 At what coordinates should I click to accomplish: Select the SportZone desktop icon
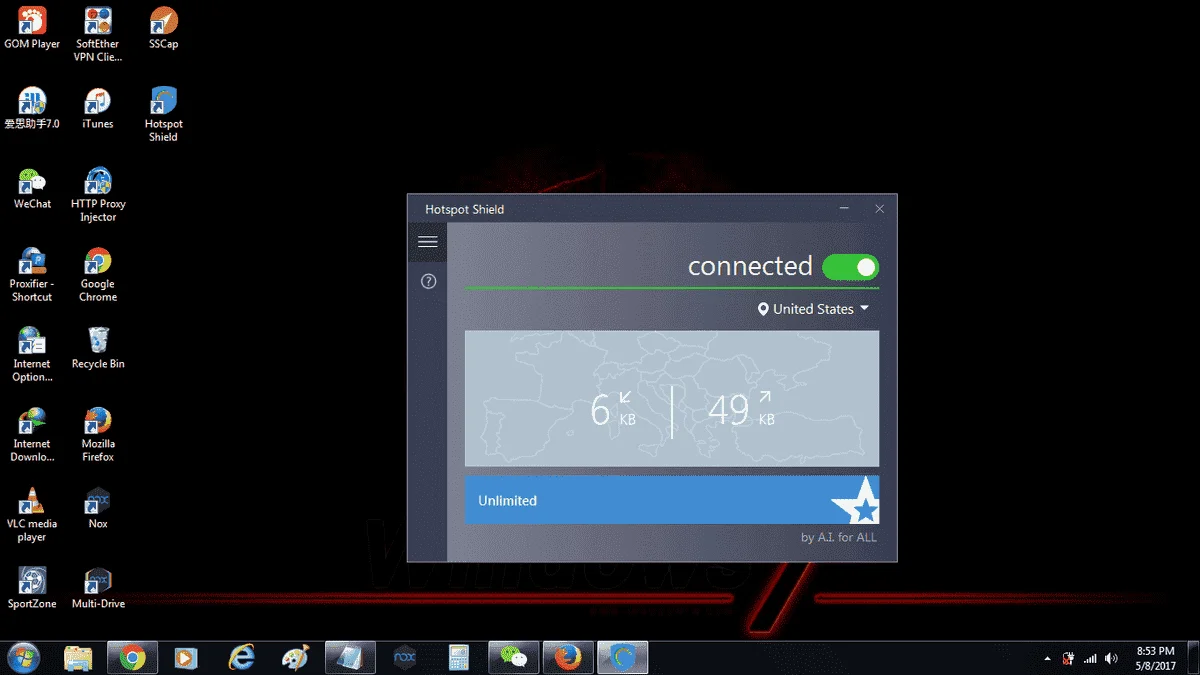(32, 588)
